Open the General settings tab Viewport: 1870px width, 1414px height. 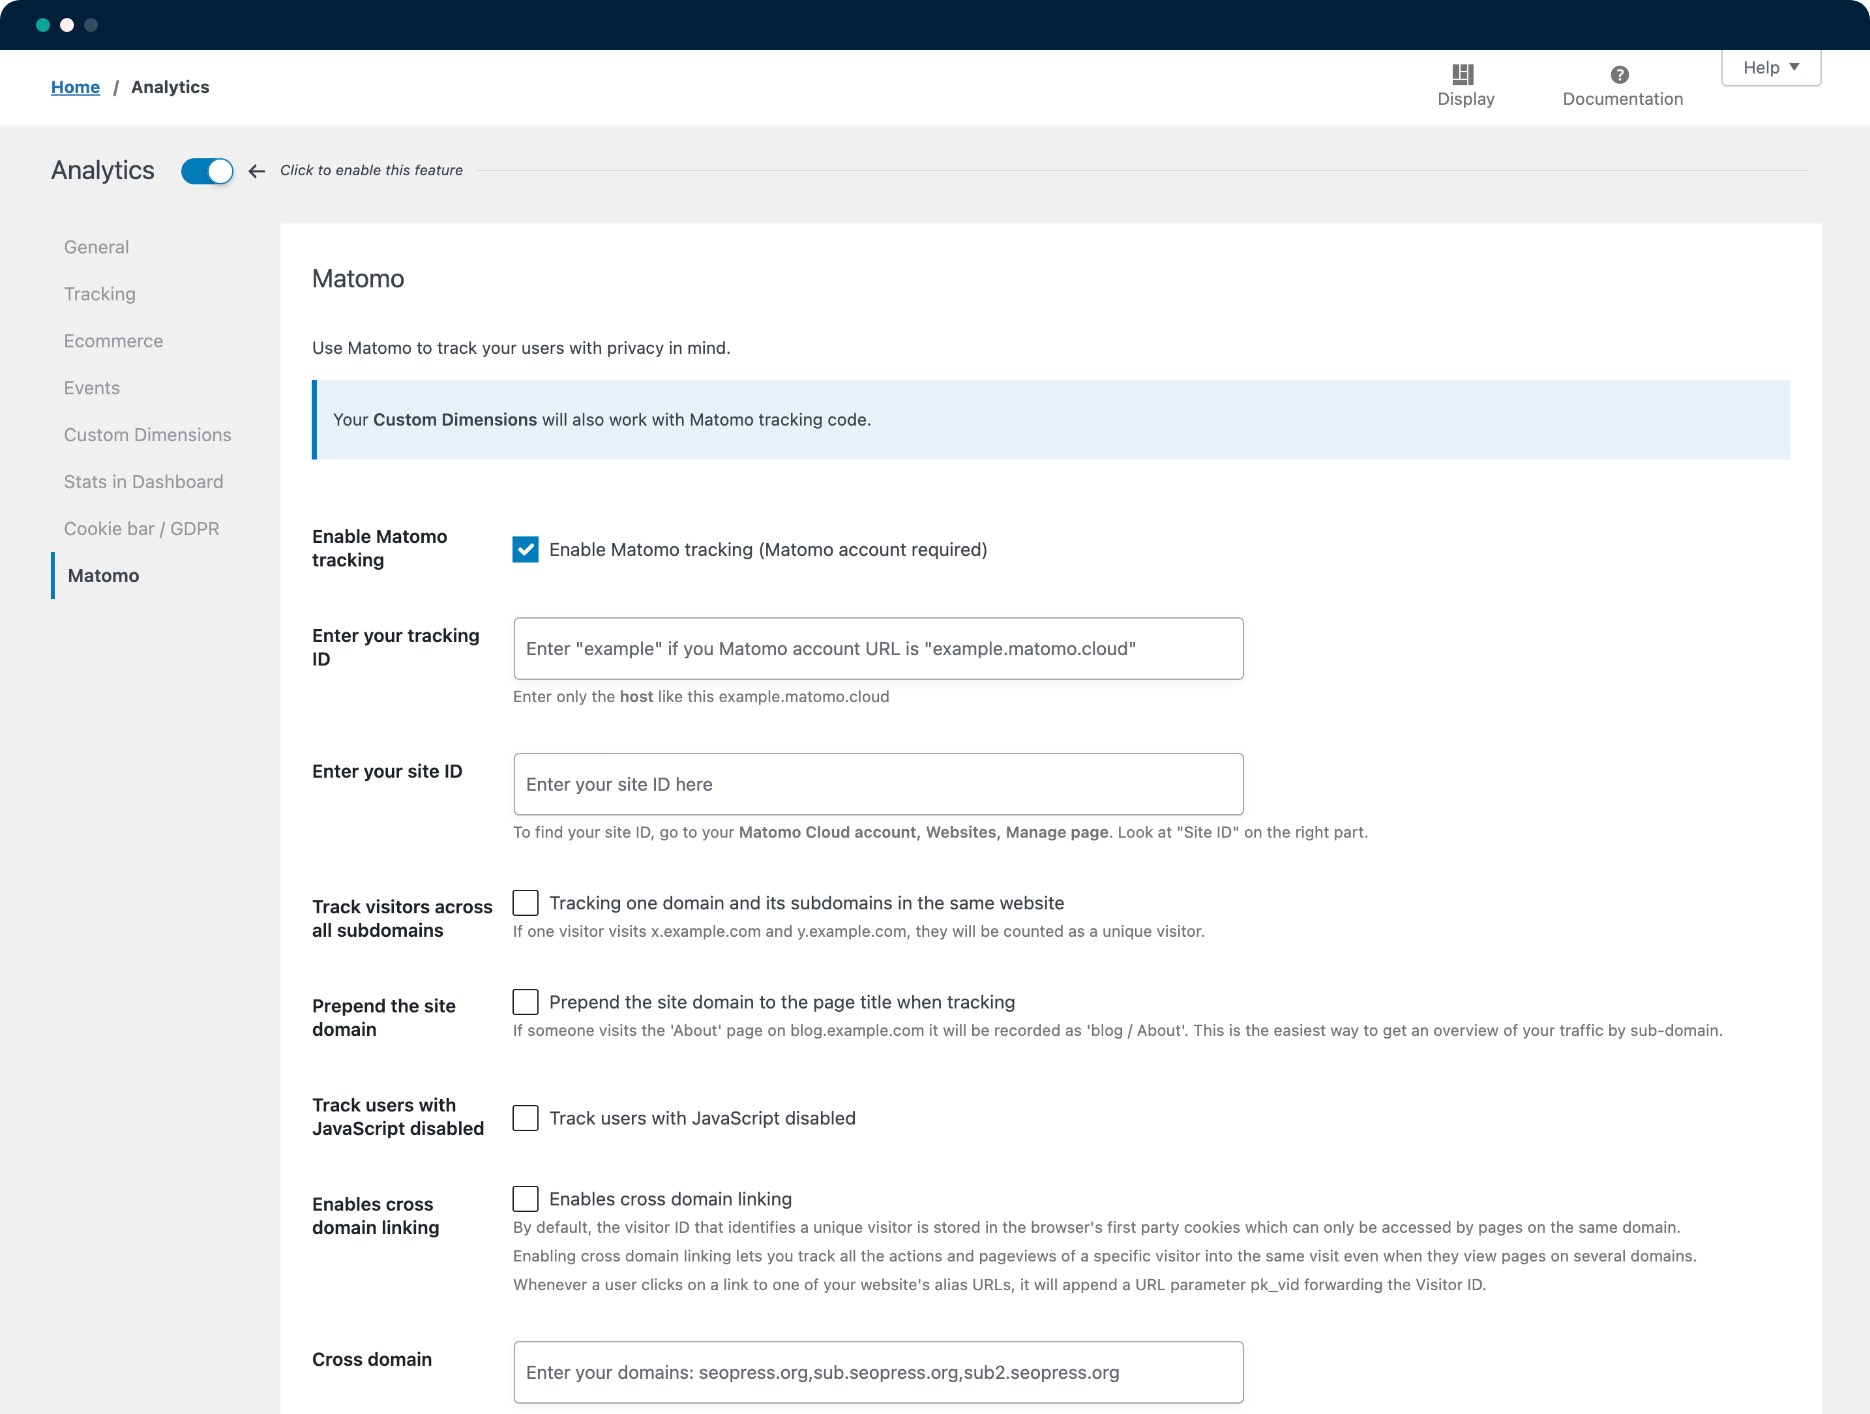click(x=96, y=247)
